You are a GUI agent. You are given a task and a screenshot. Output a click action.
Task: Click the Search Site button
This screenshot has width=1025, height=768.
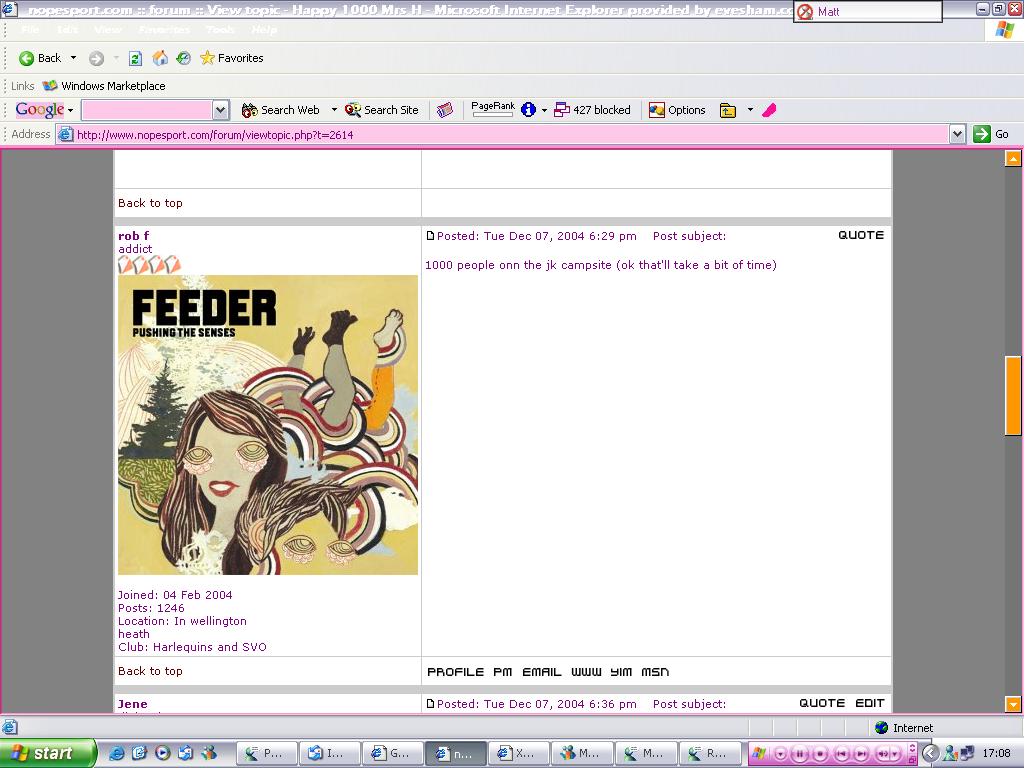pos(382,110)
